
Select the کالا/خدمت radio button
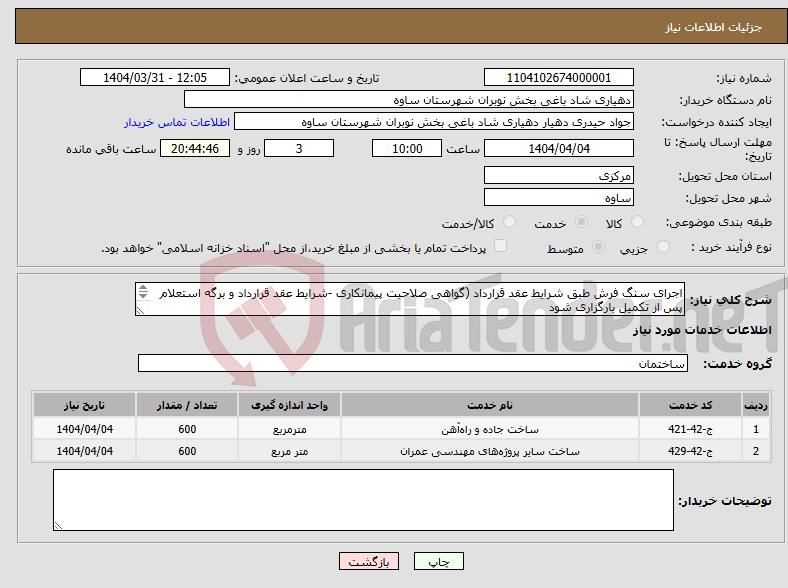pos(509,222)
